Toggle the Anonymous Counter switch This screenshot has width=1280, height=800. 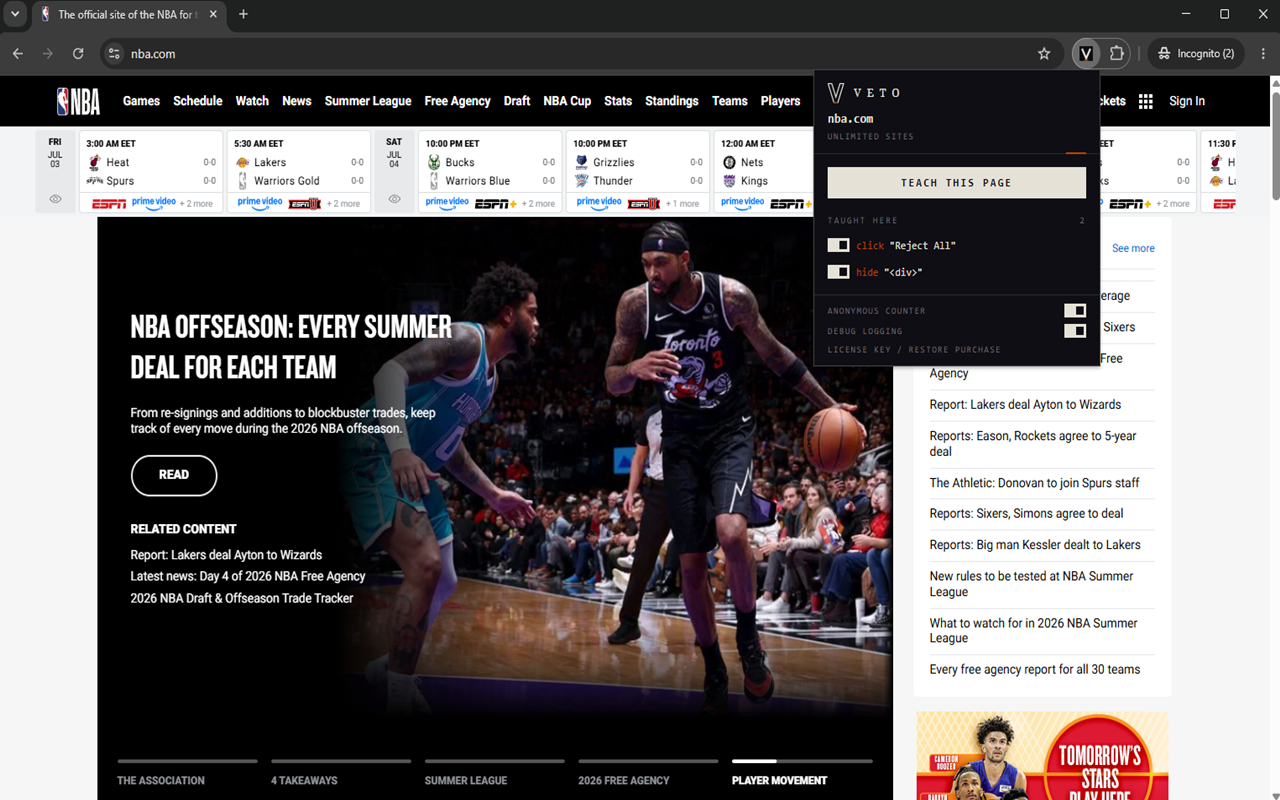click(x=1075, y=311)
